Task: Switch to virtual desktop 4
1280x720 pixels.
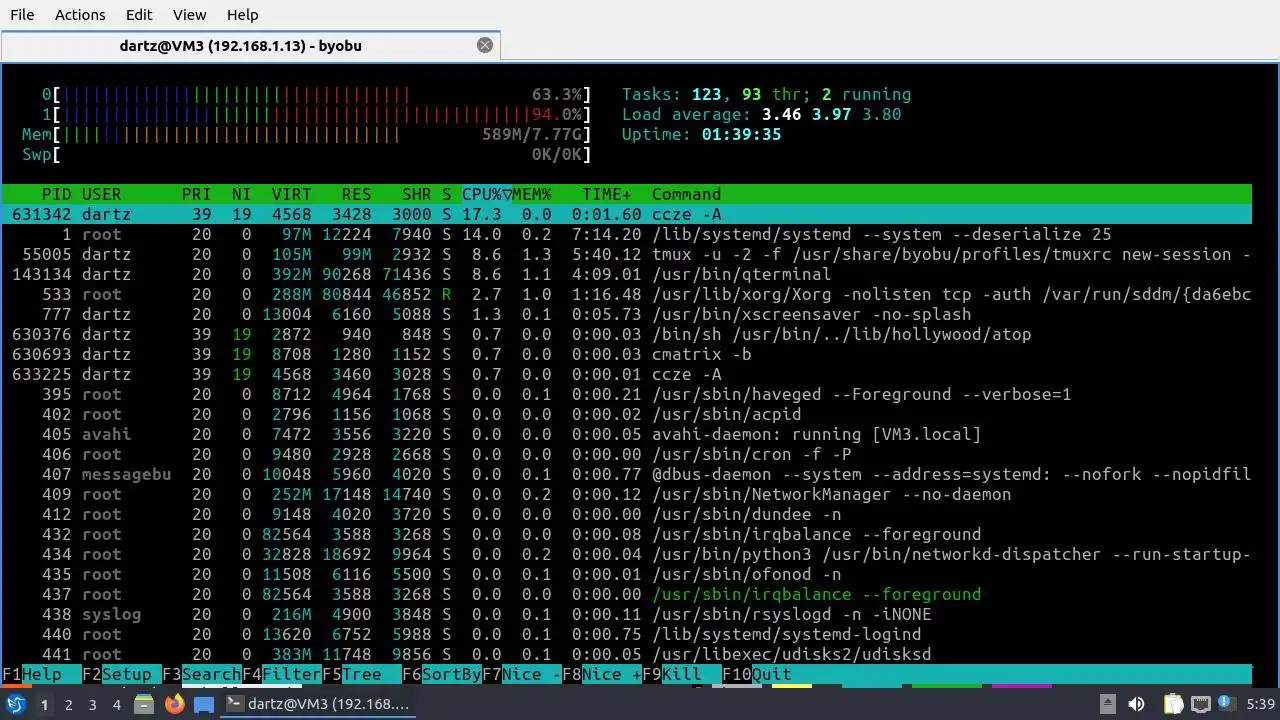Action: pos(117,704)
